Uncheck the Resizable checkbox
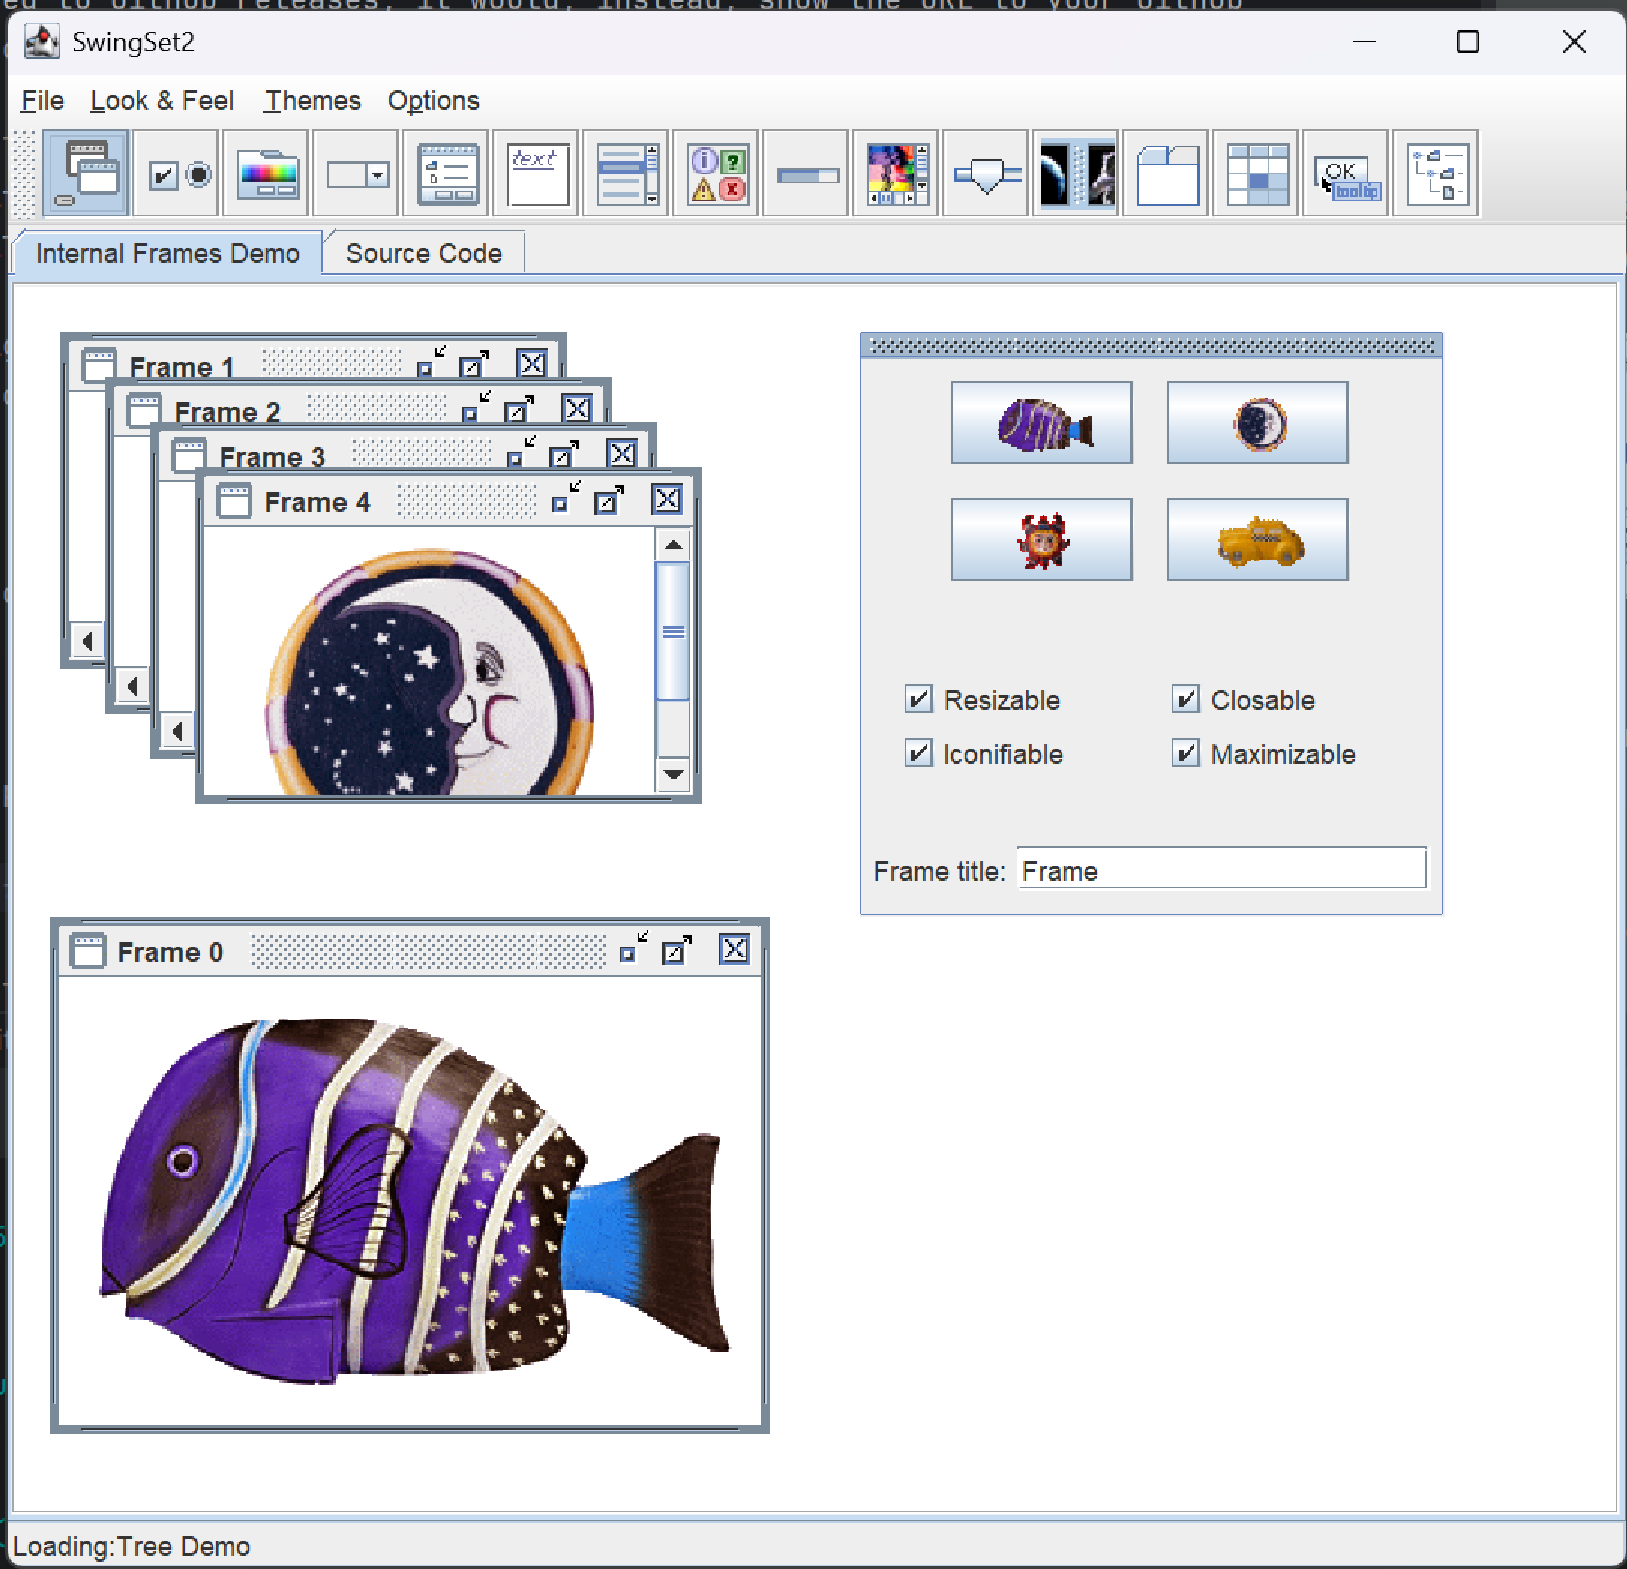Viewport: 1627px width, 1569px height. click(918, 699)
